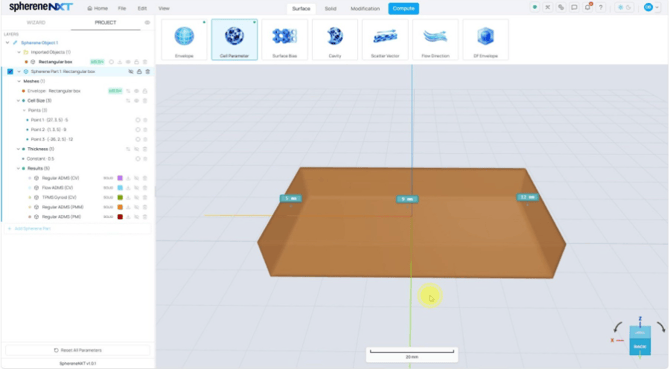Image resolution: width=670 pixels, height=369 pixels.
Task: Select radio circle for Point 1
Action: point(138,120)
